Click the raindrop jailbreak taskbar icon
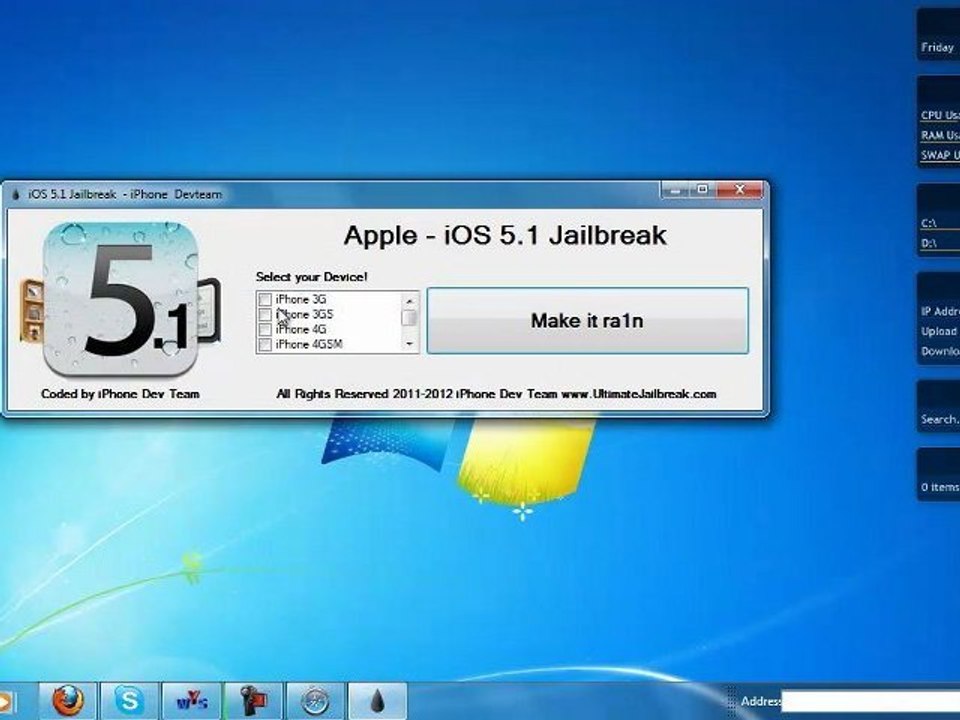 (x=377, y=700)
